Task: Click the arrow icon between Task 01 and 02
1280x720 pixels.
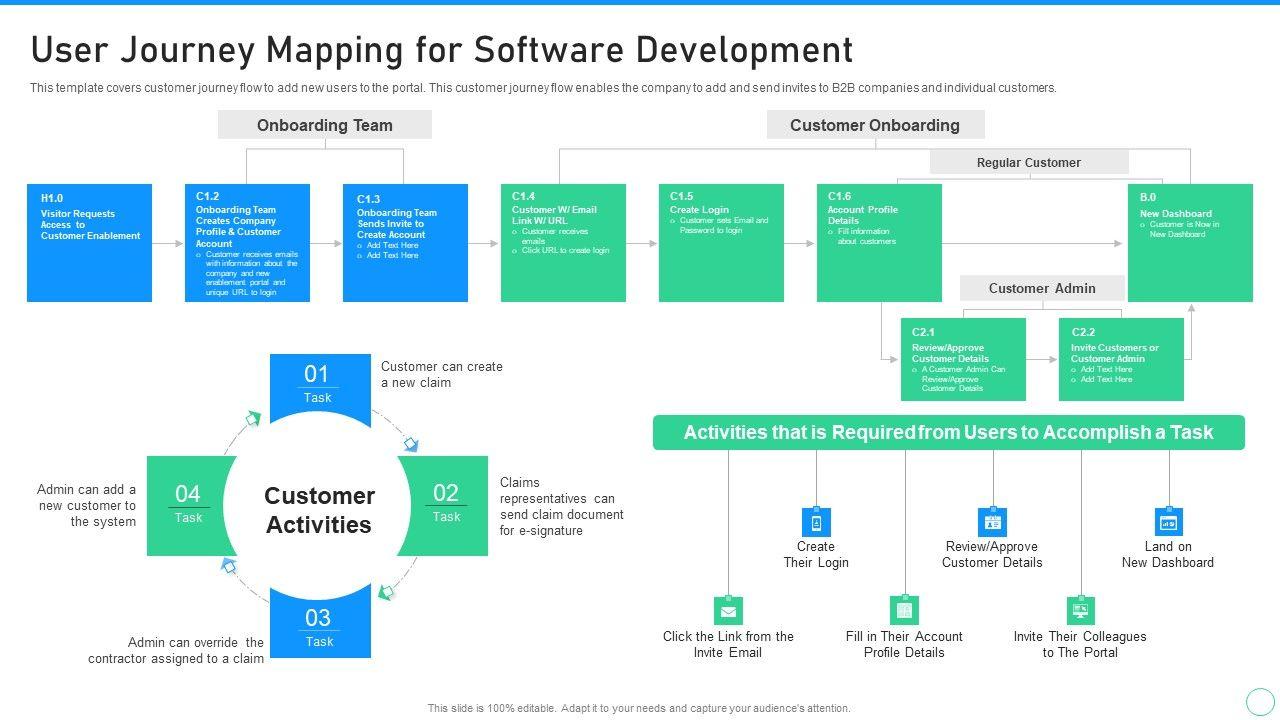Action: click(409, 443)
